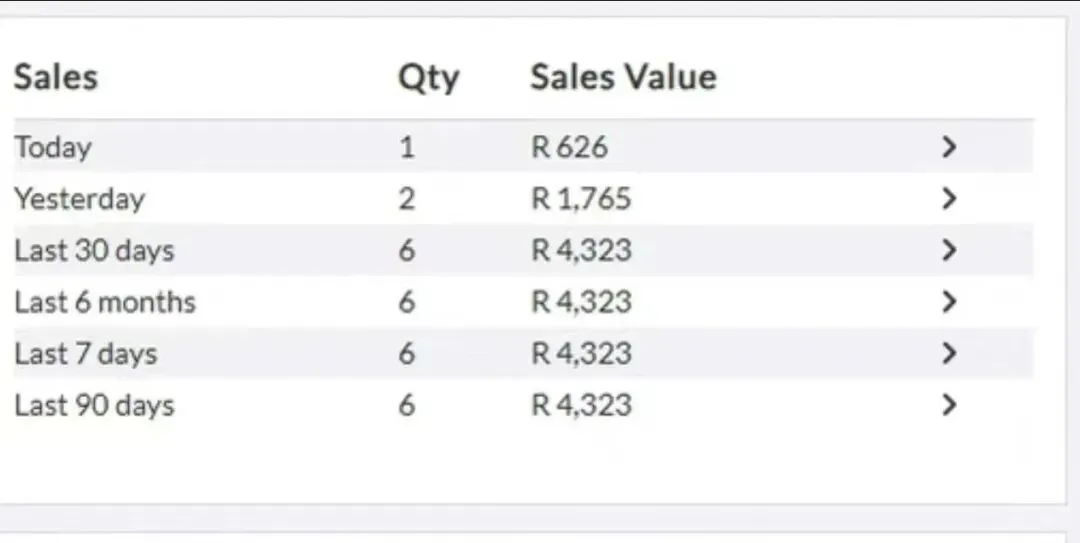Click the R 1,765 sales value
The image size is (1080, 543).
(581, 199)
